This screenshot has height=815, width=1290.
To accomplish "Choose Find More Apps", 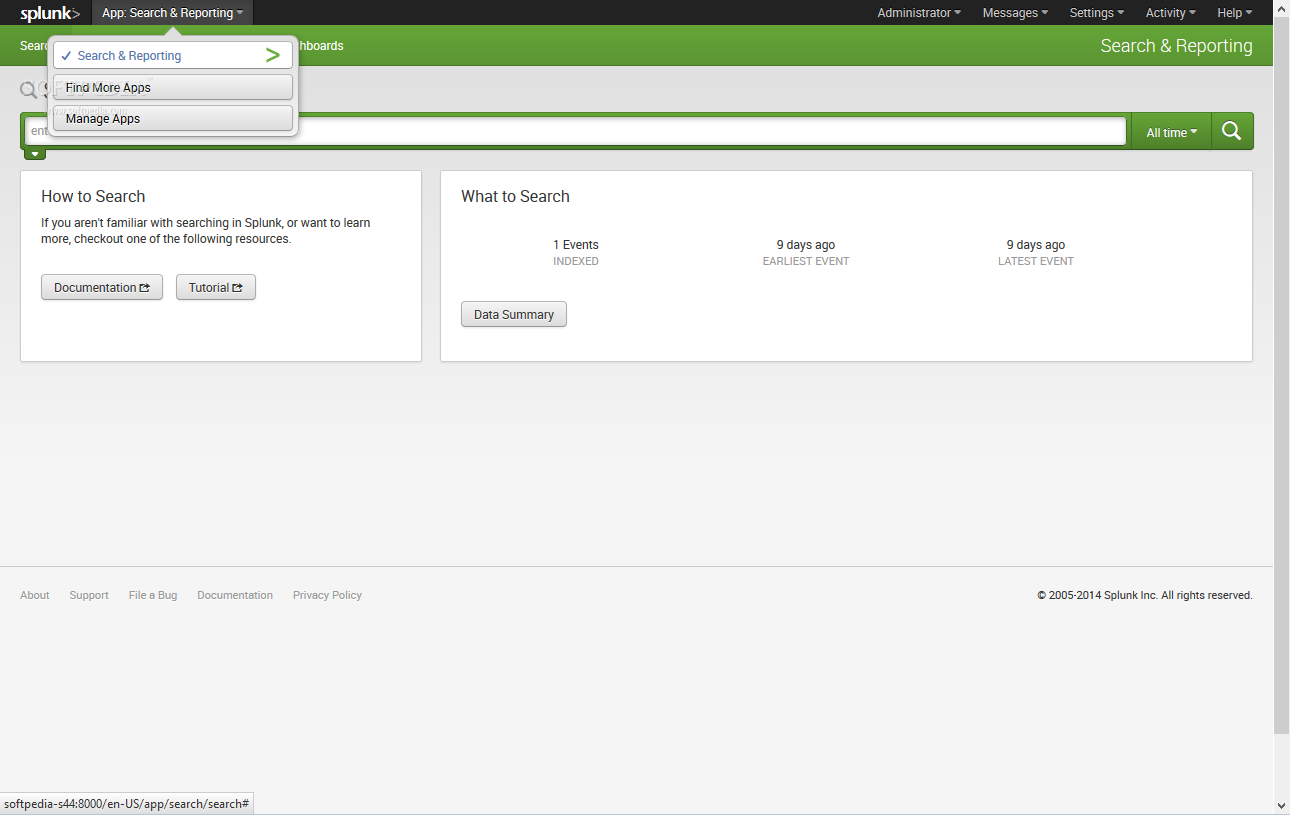I will [x=173, y=87].
